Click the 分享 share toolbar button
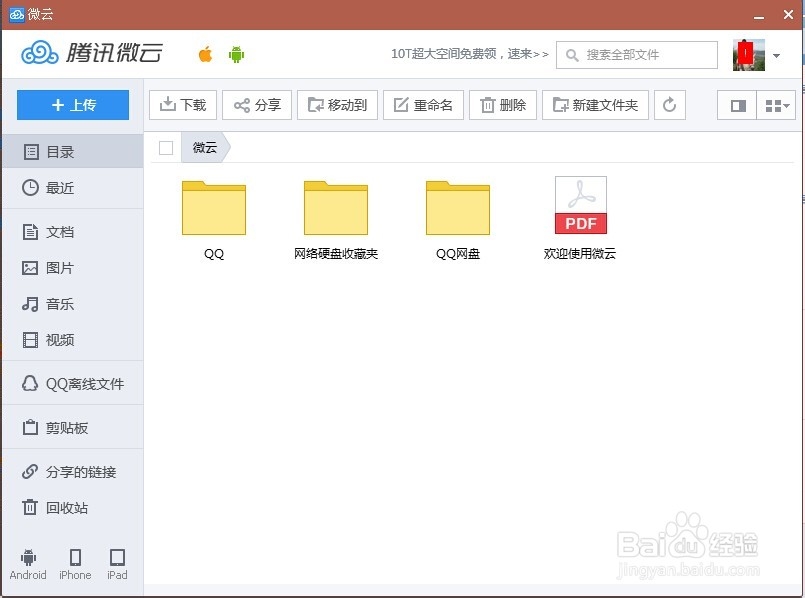This screenshot has height=598, width=805. 257,105
